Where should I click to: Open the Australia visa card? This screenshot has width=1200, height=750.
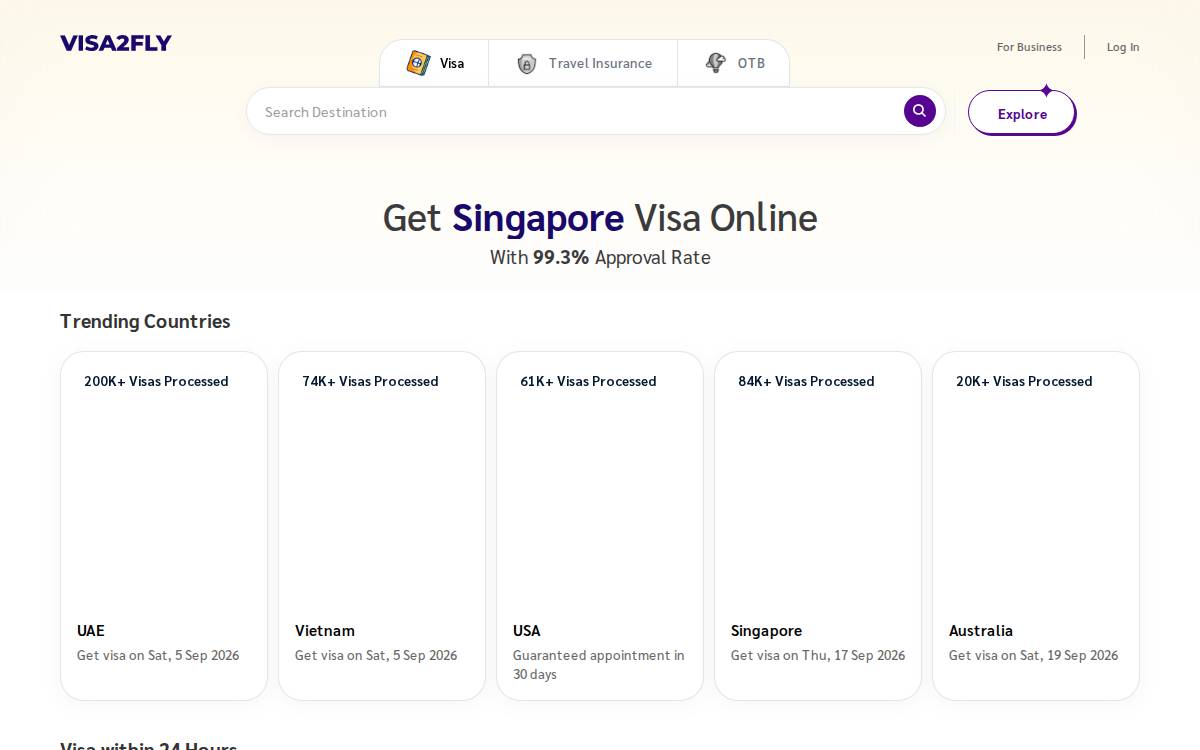tap(1036, 526)
